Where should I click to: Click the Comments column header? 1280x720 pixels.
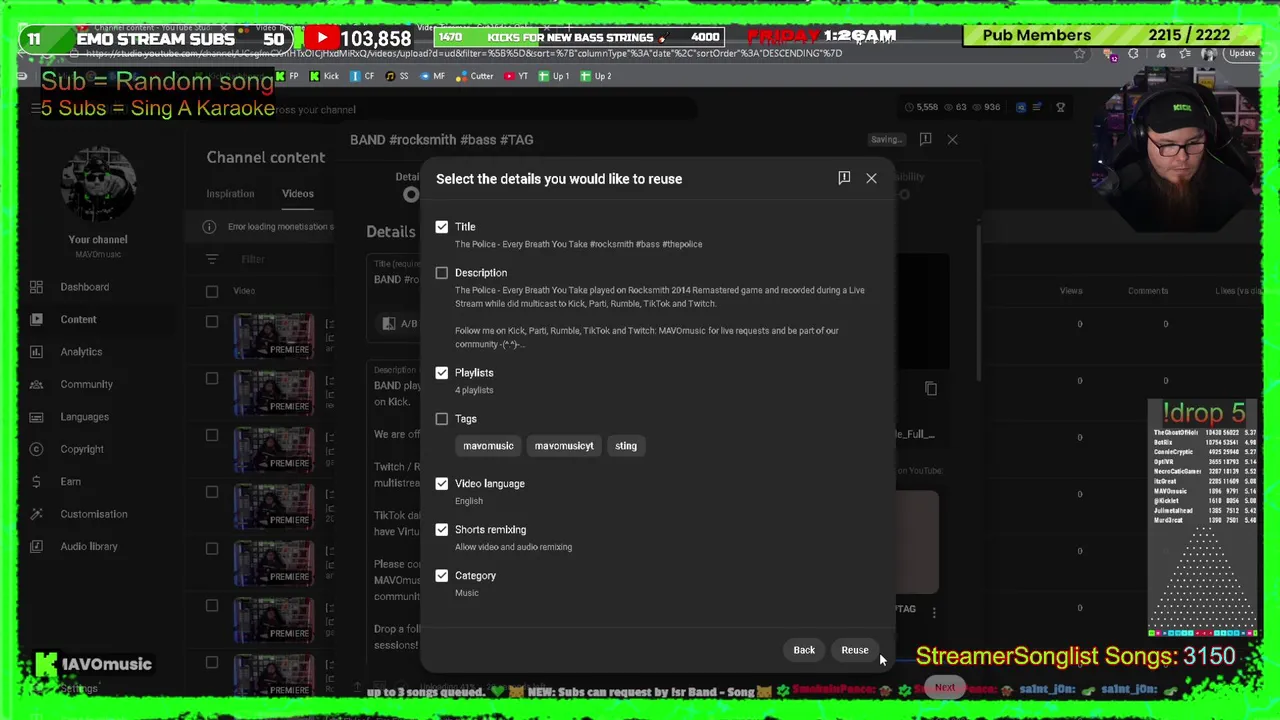[1147, 291]
